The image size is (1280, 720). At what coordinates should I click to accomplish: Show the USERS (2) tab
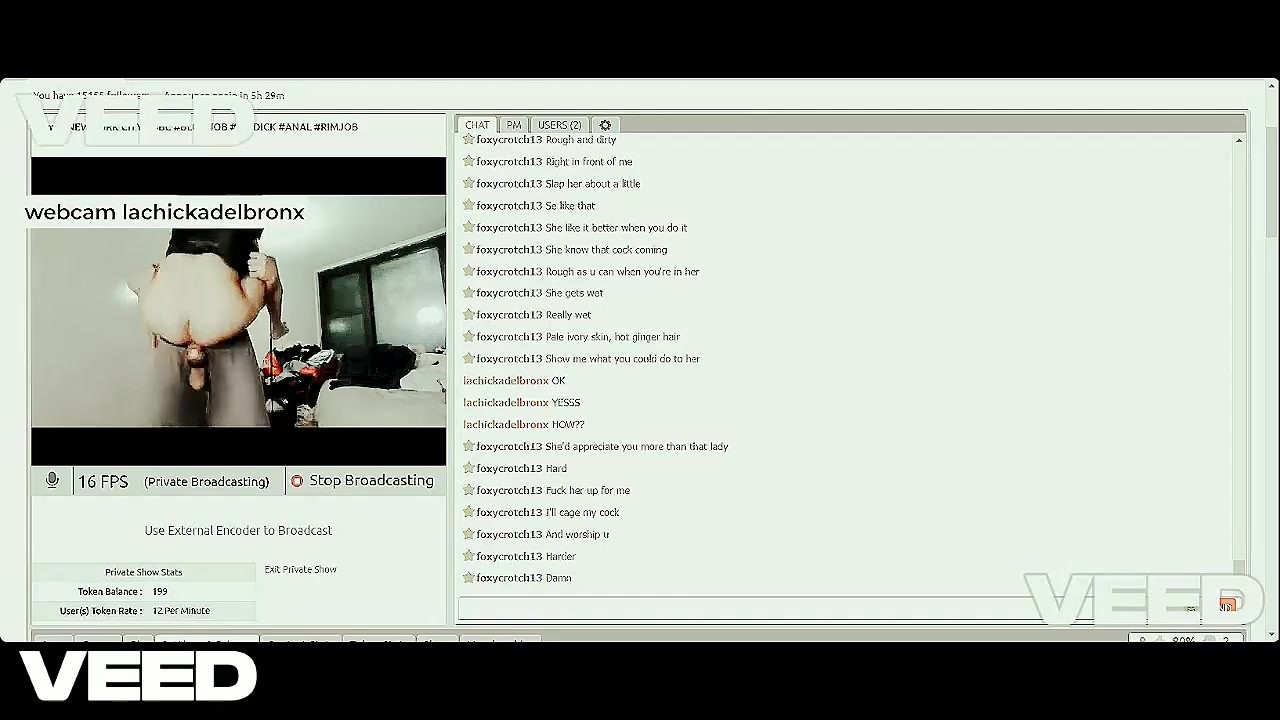(x=559, y=125)
